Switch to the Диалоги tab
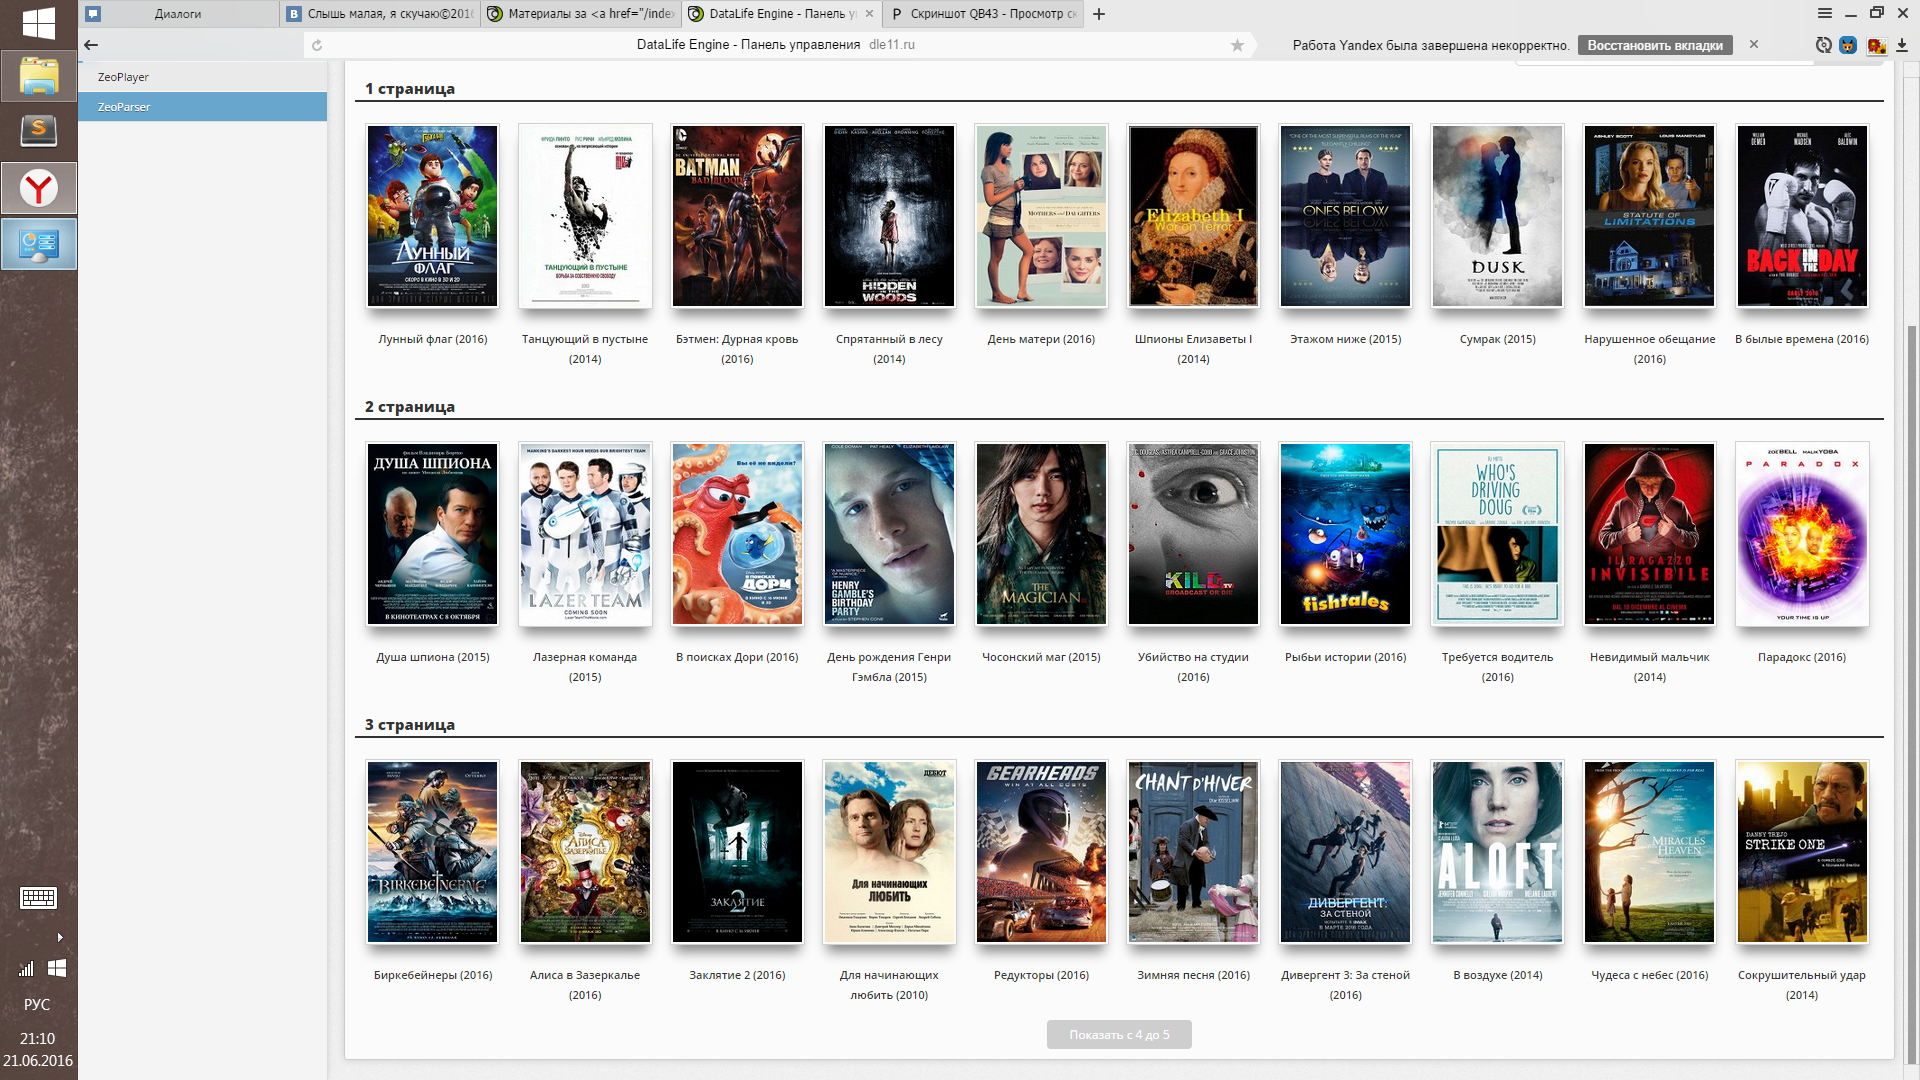This screenshot has width=1920, height=1080. pyautogui.click(x=179, y=14)
